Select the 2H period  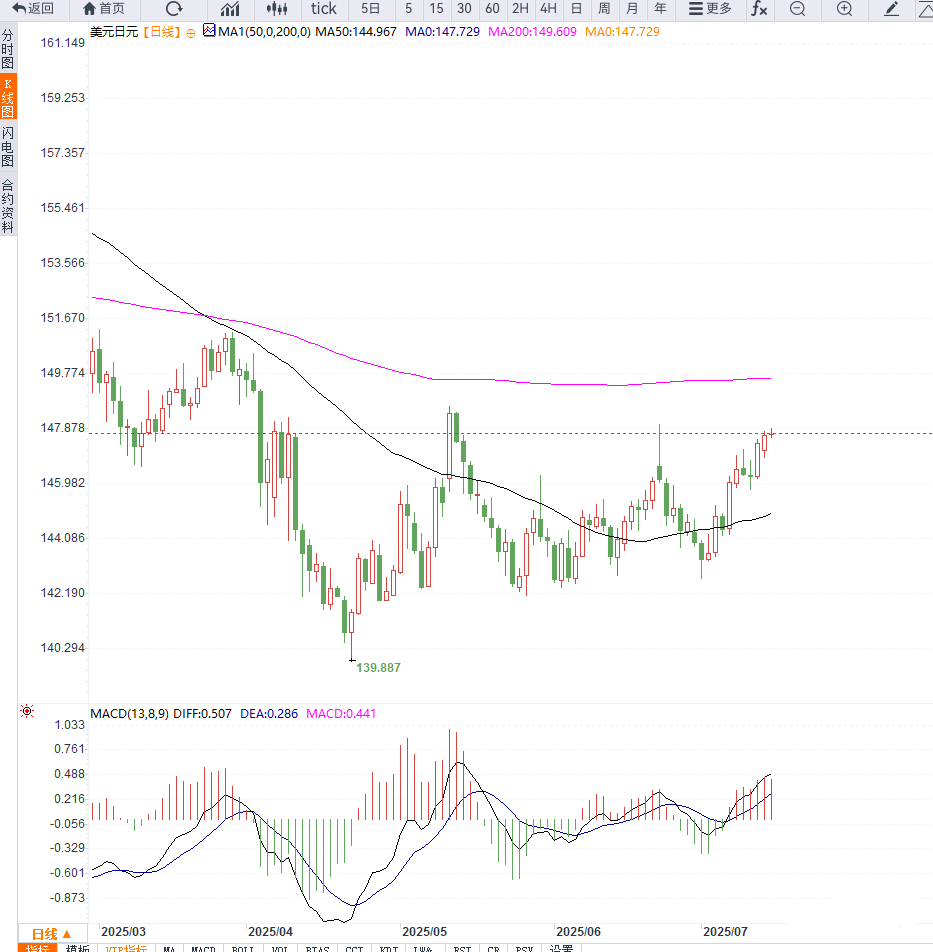(520, 8)
